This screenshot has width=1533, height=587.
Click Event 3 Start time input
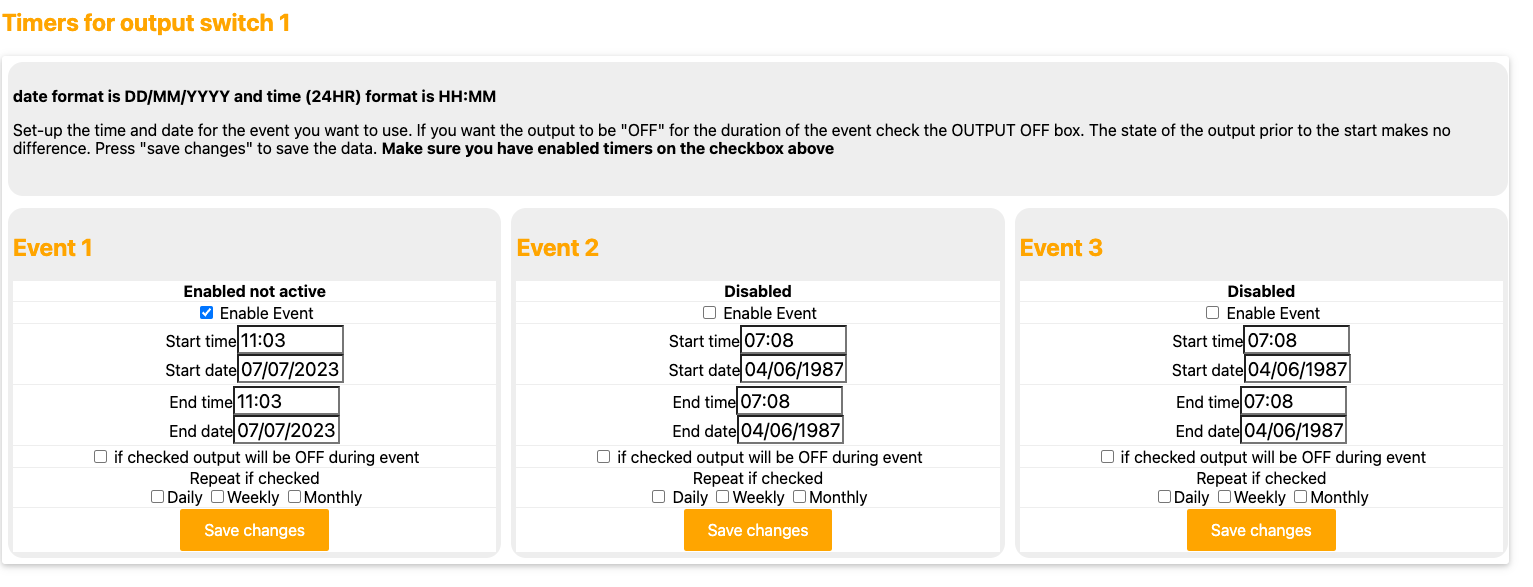click(1296, 340)
